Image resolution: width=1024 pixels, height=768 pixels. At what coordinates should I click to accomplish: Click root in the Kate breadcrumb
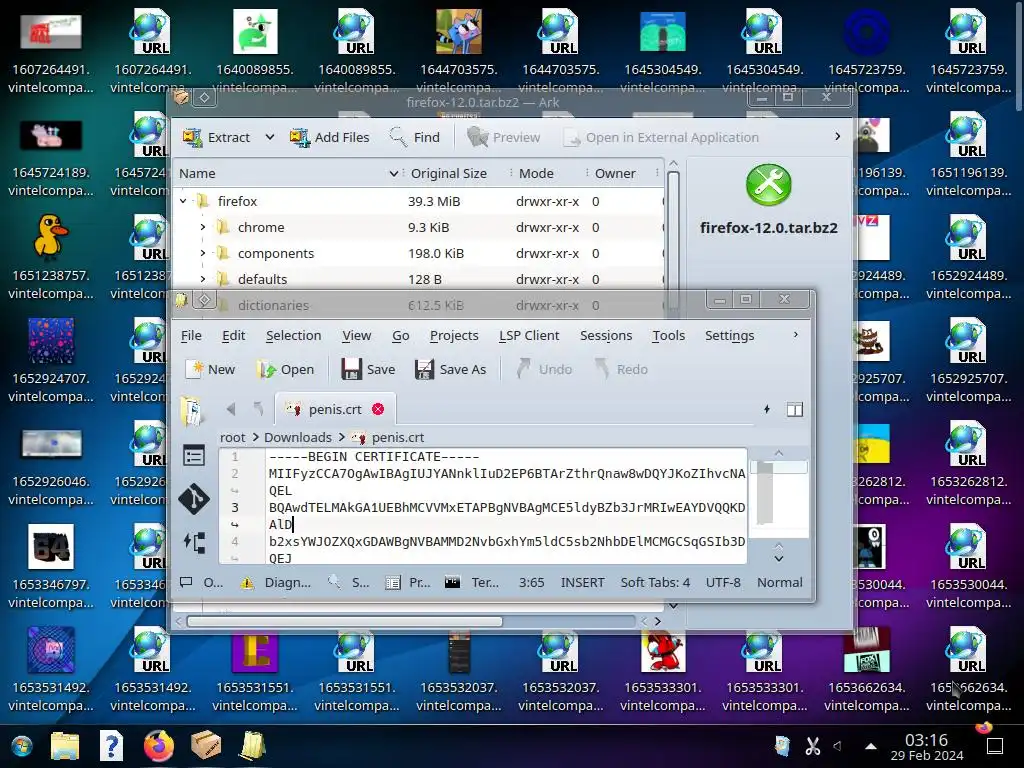[232, 438]
